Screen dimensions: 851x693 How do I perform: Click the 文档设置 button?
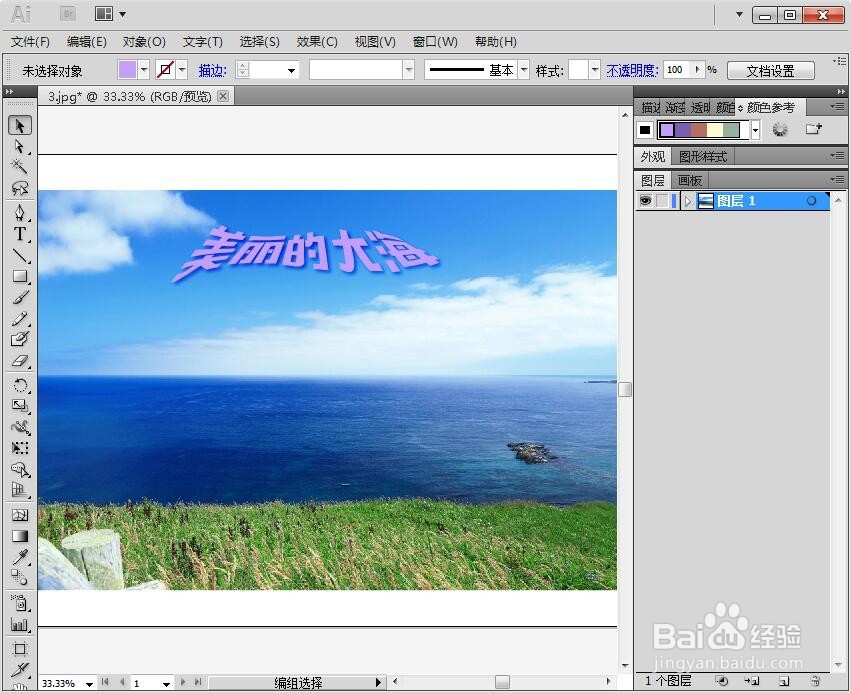click(770, 71)
